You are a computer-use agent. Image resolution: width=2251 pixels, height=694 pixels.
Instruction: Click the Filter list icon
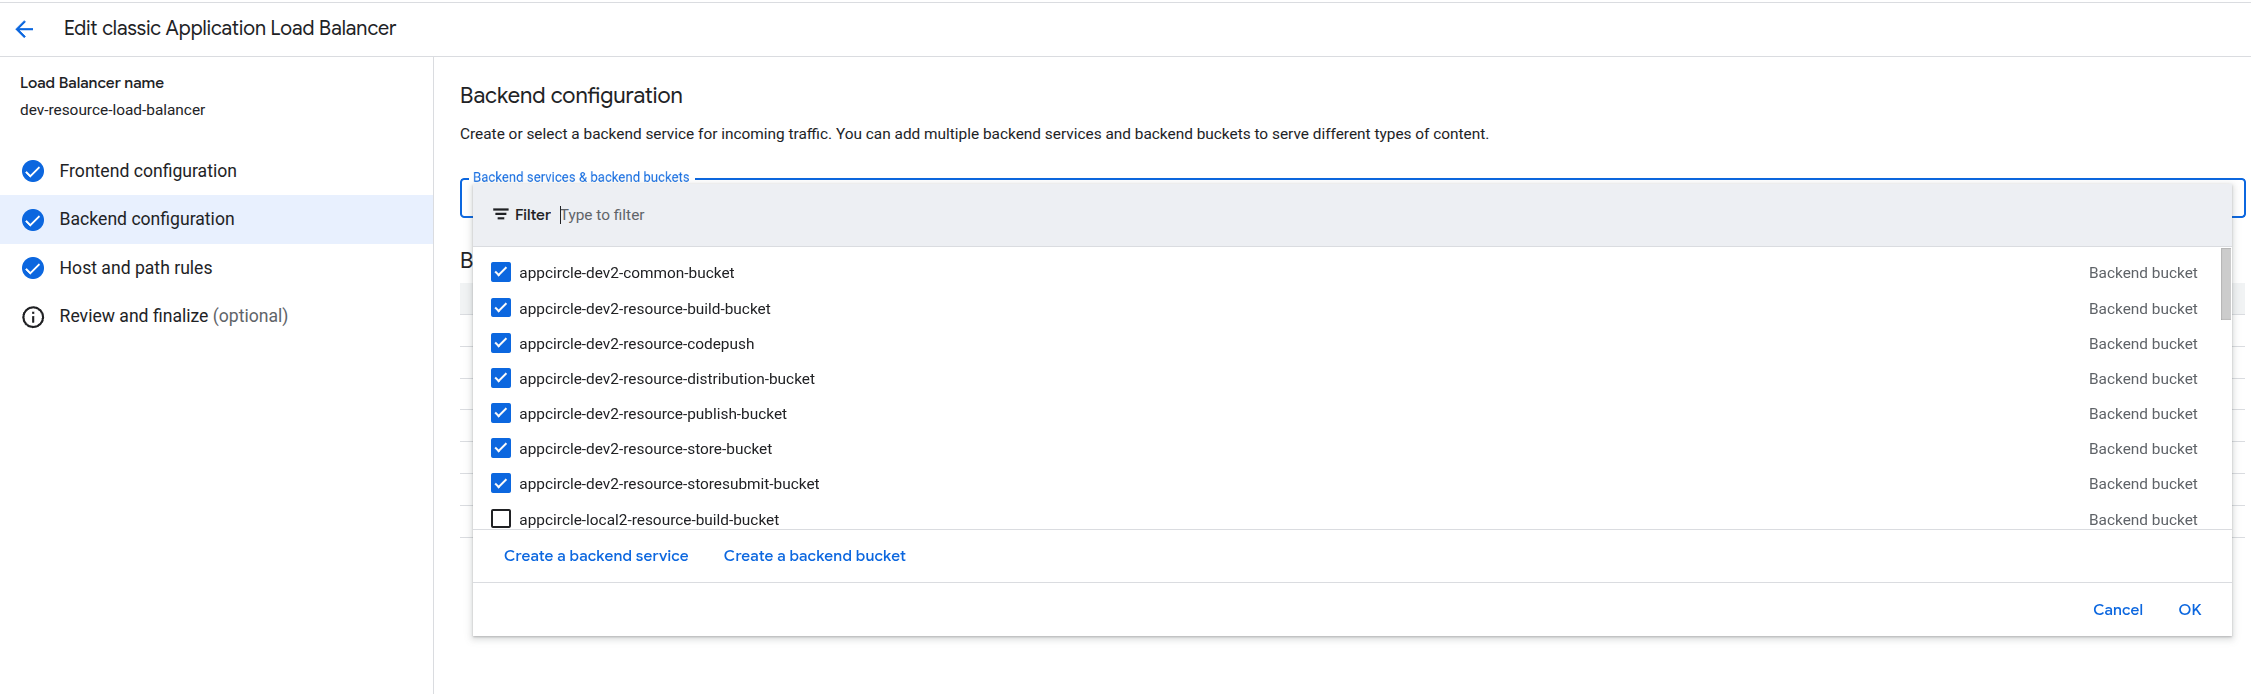point(501,215)
